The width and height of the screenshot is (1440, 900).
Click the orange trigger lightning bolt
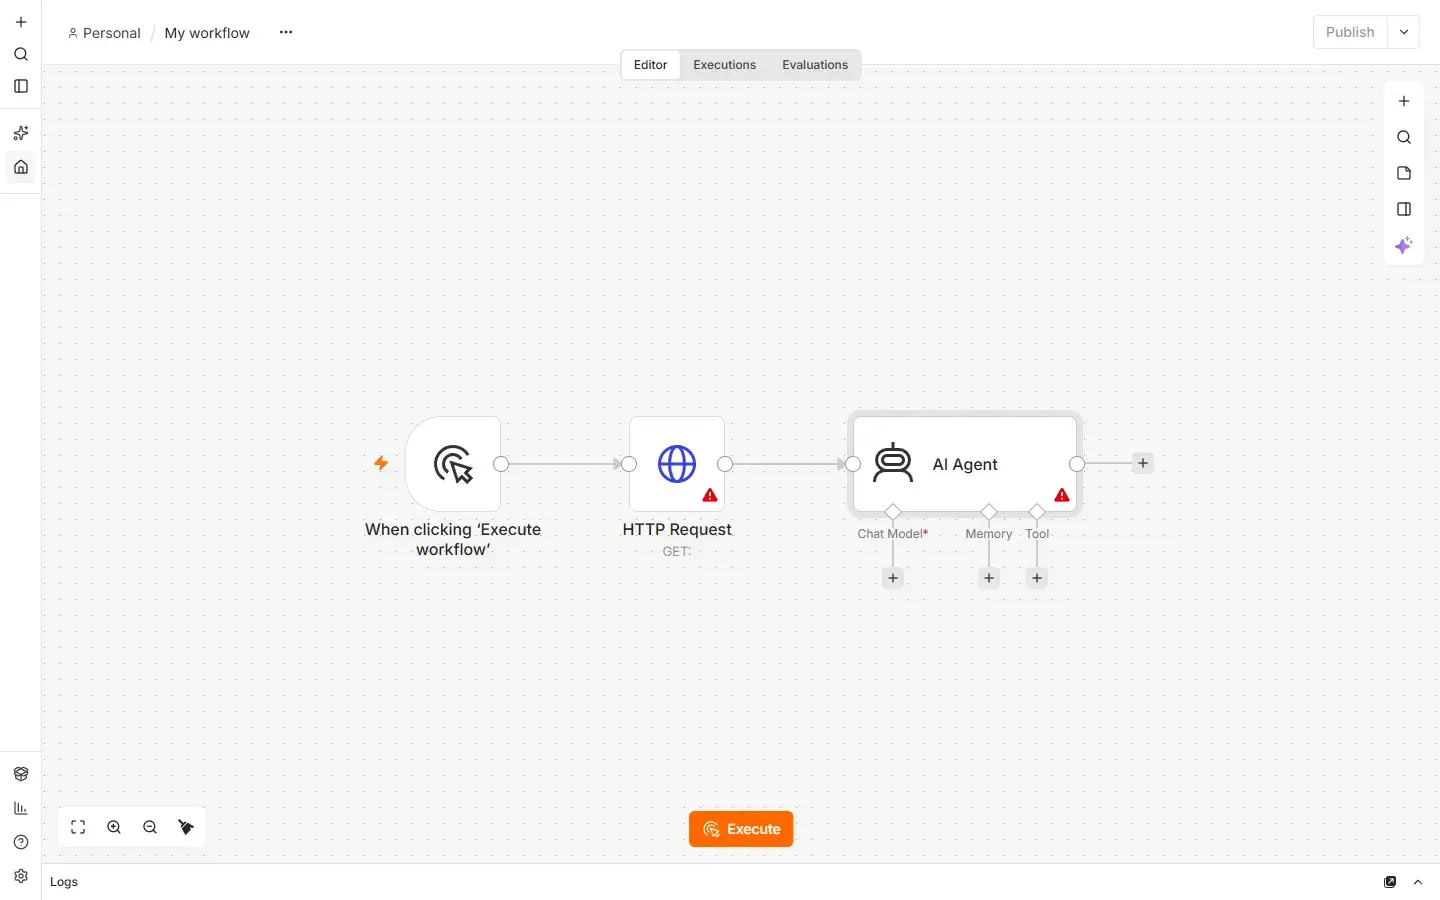coord(381,463)
